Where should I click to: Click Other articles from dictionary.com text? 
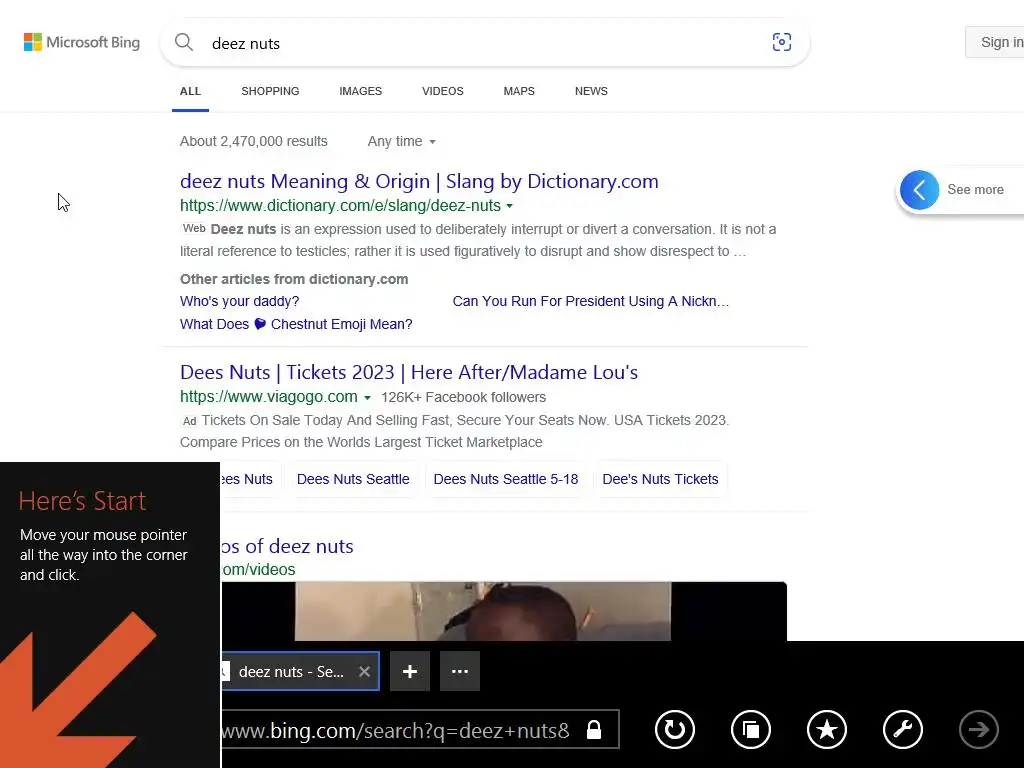[x=294, y=280]
